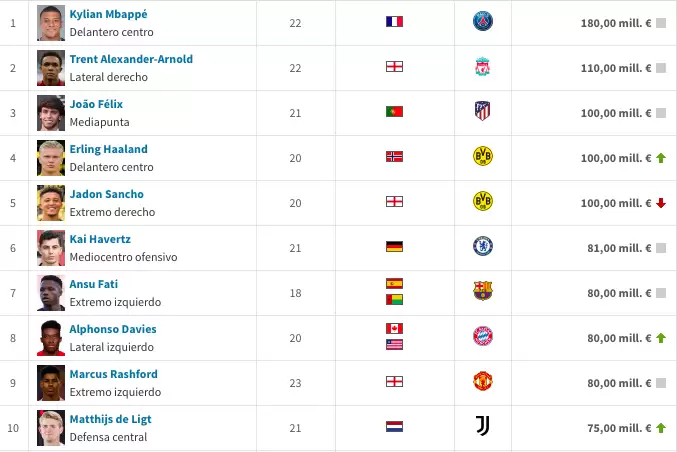Click the FC Barcelona club crest

[483, 291]
